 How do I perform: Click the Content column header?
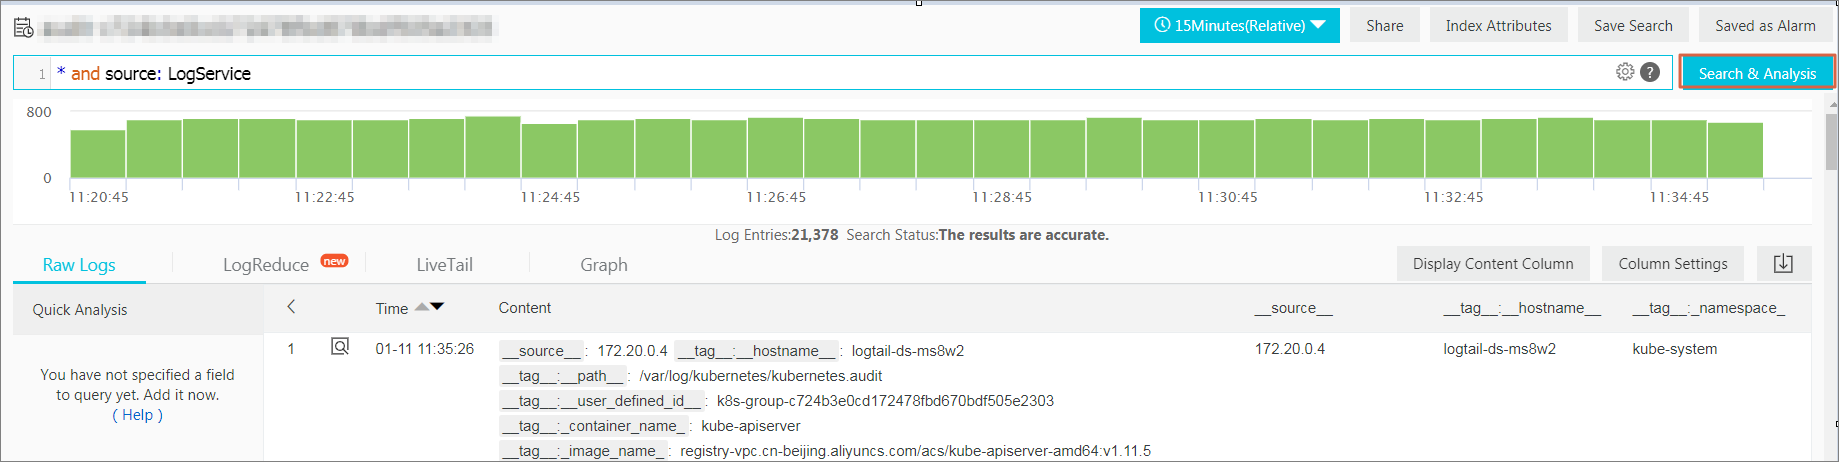coord(525,308)
